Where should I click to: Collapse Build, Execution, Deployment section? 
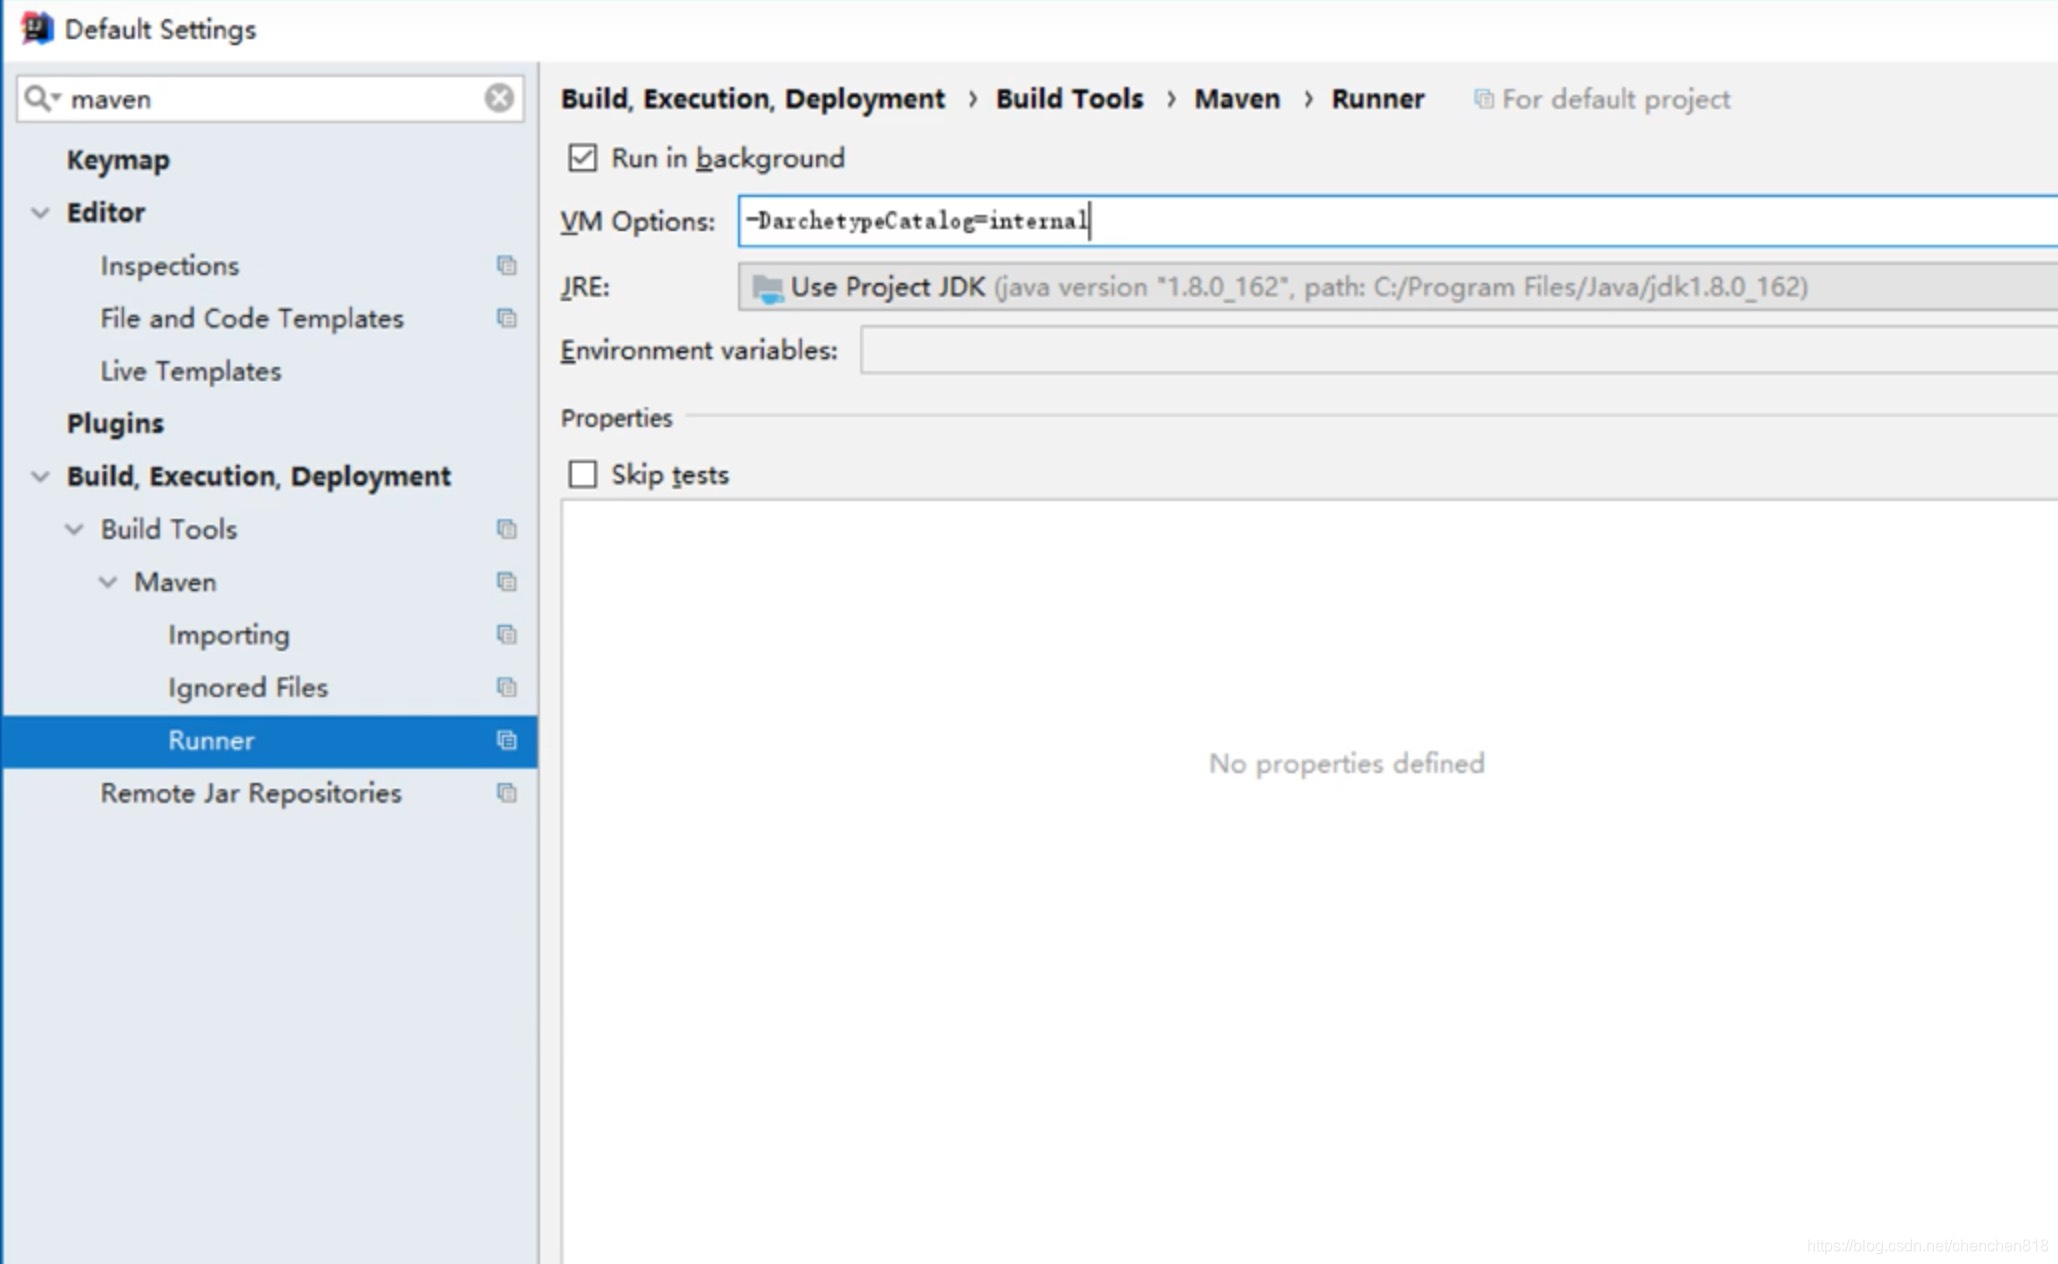click(x=40, y=476)
